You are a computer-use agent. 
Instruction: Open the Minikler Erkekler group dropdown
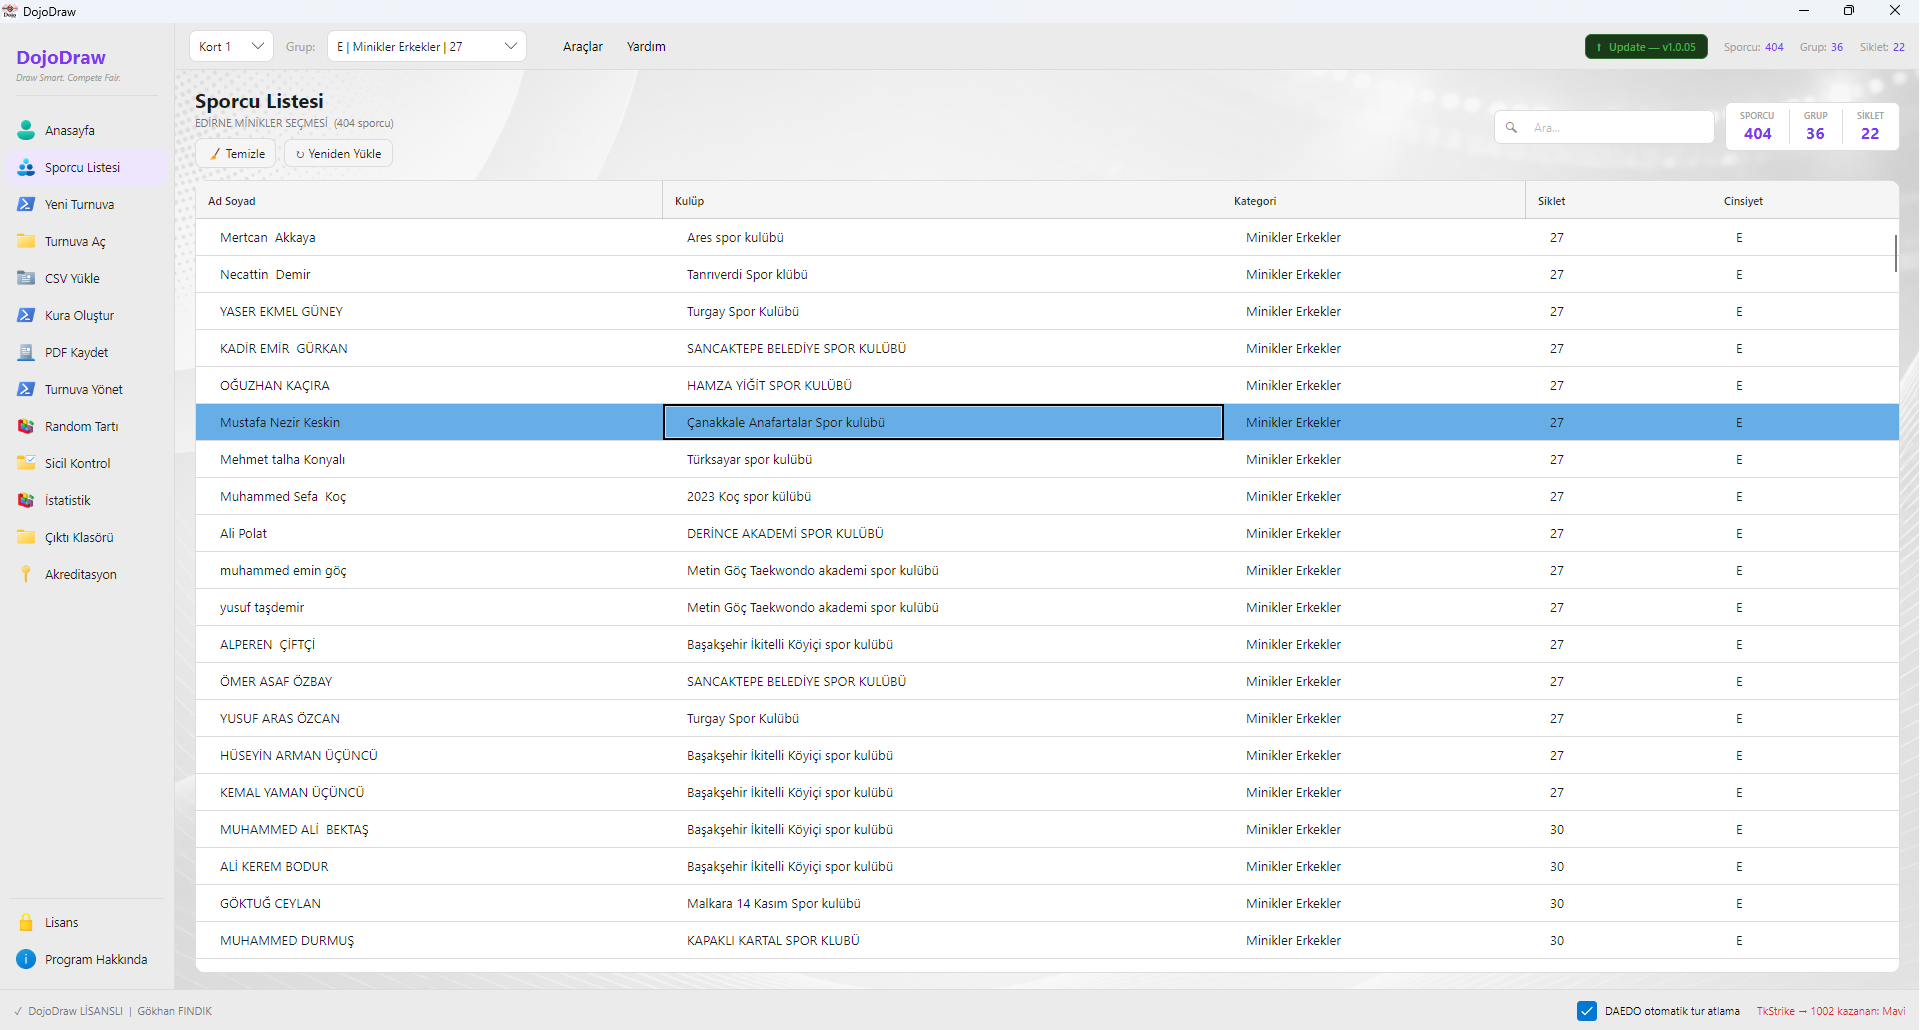coord(427,46)
